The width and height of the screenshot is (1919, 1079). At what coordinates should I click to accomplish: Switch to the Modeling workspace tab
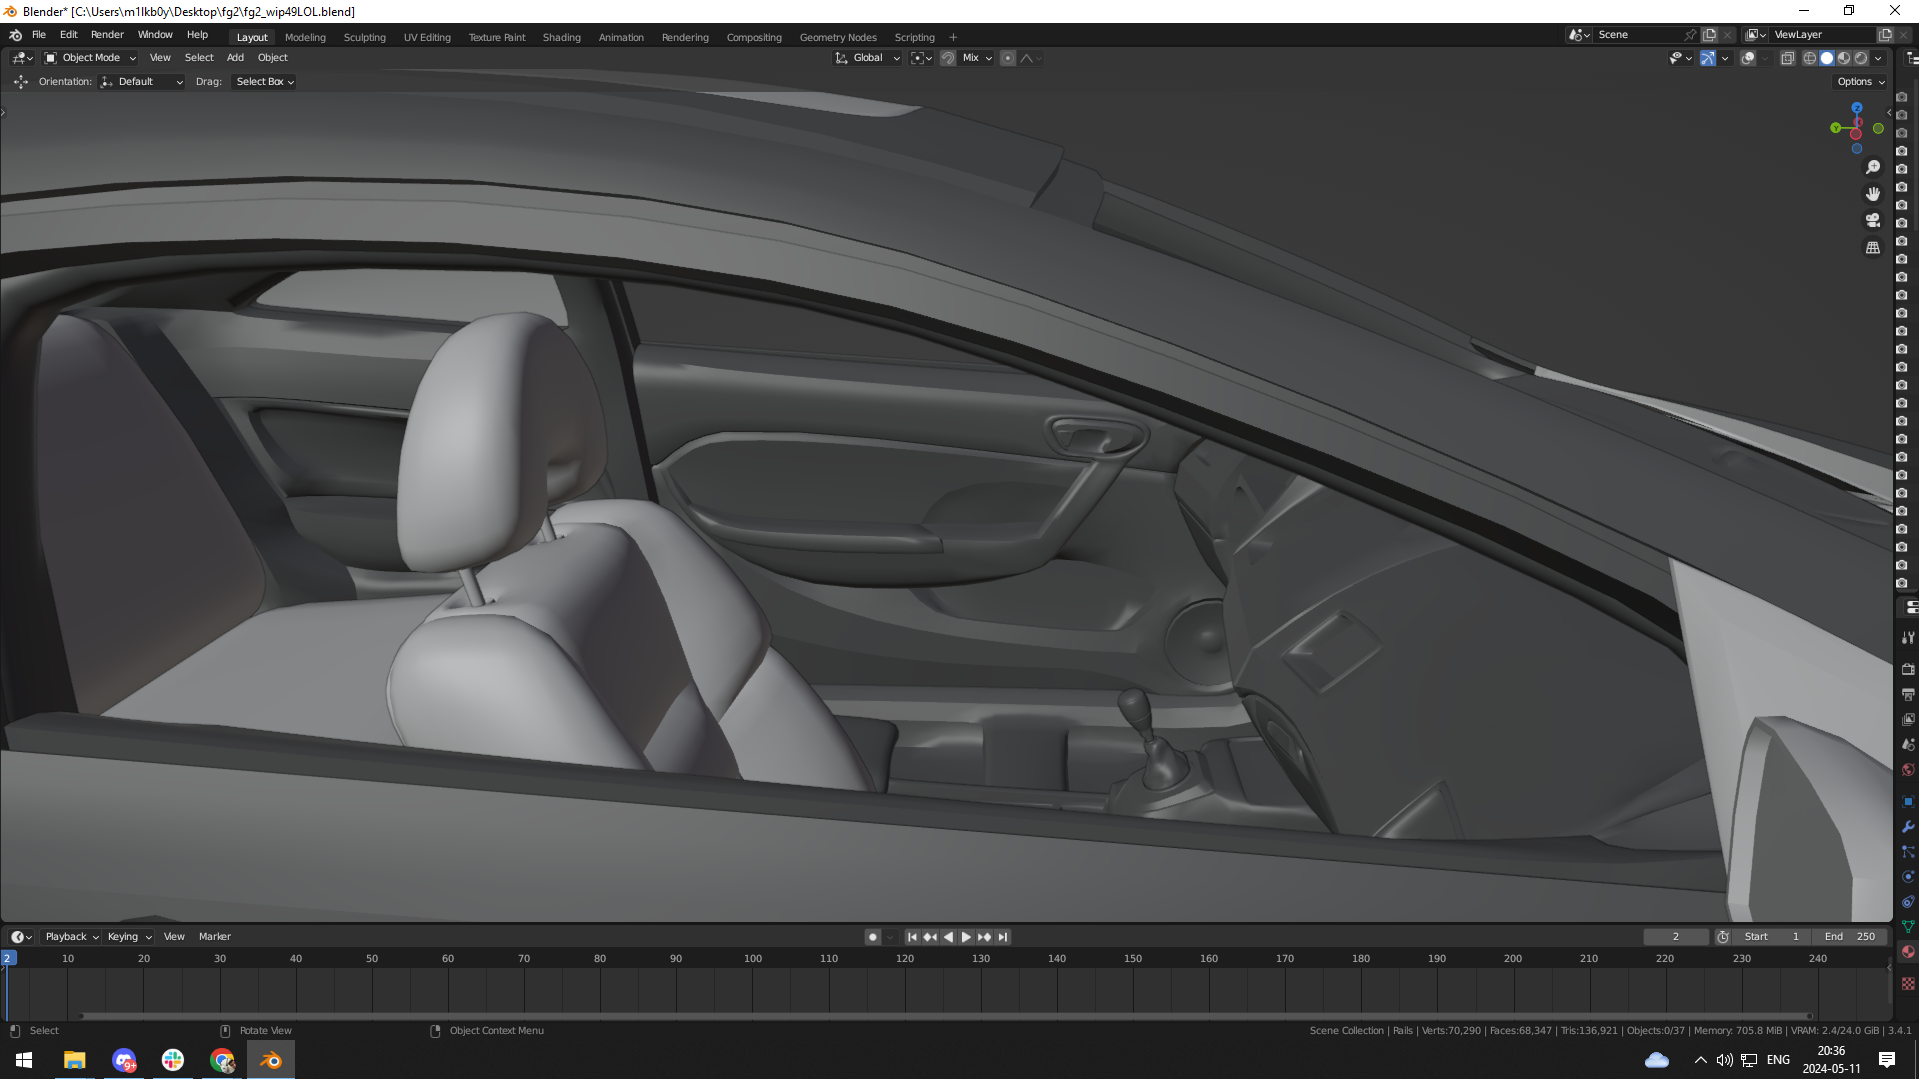pyautogui.click(x=305, y=37)
